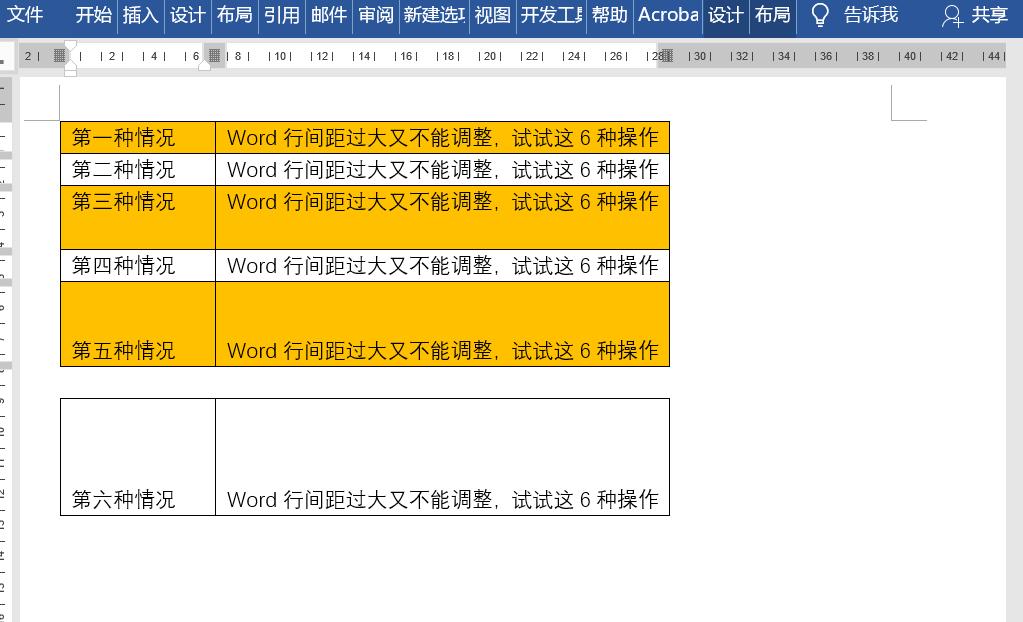
Task: Switch to the 插入 (Insert) tab
Action: pos(140,16)
